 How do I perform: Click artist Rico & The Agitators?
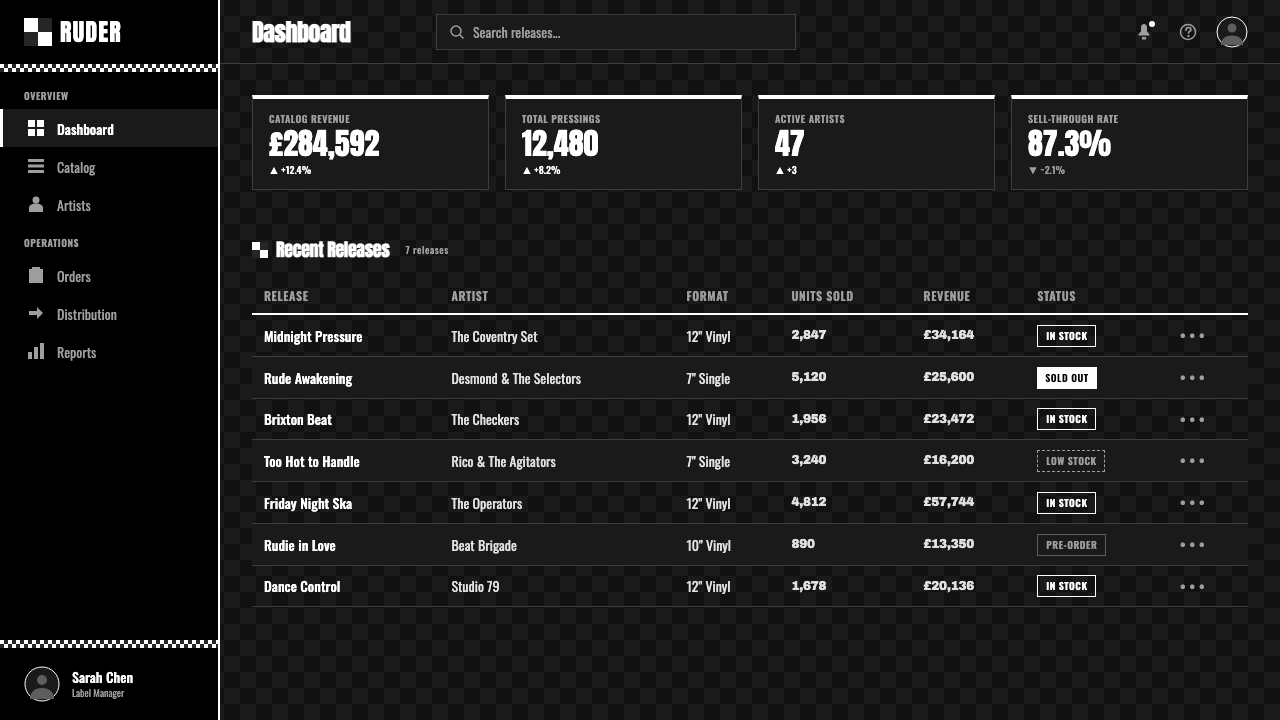503,462
